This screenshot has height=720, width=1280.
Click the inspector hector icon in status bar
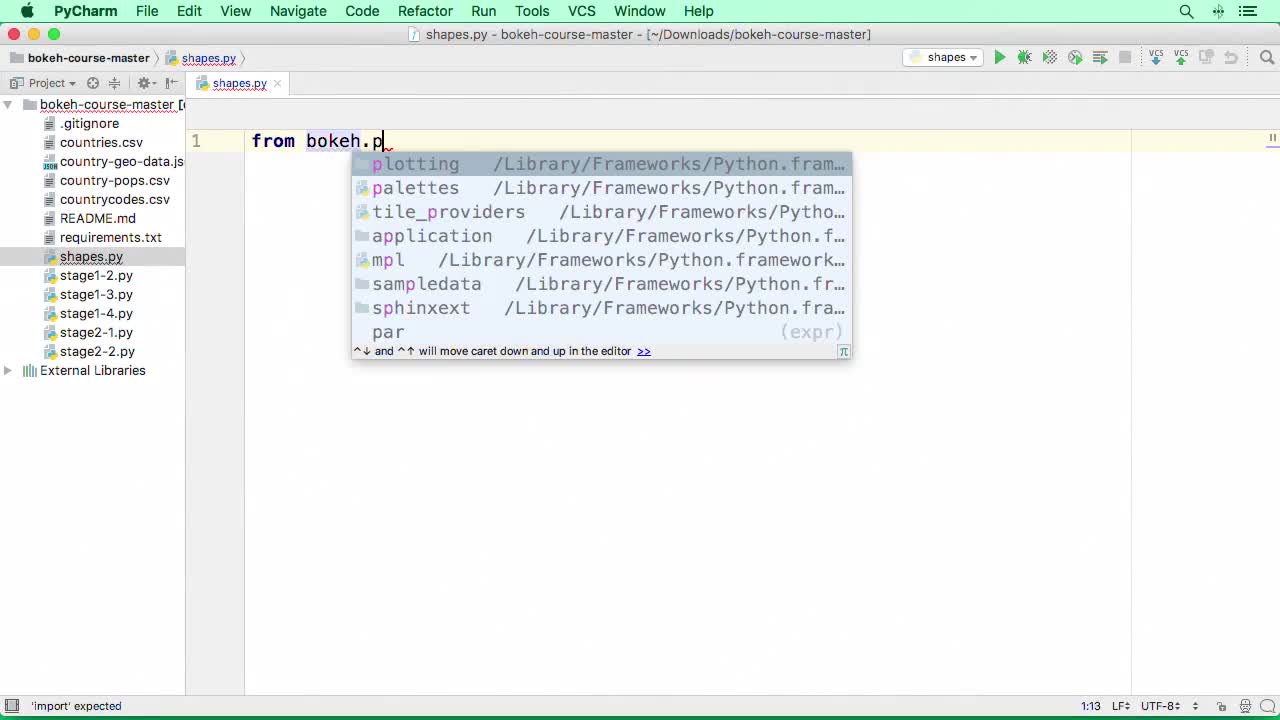pyautogui.click(x=1245, y=706)
